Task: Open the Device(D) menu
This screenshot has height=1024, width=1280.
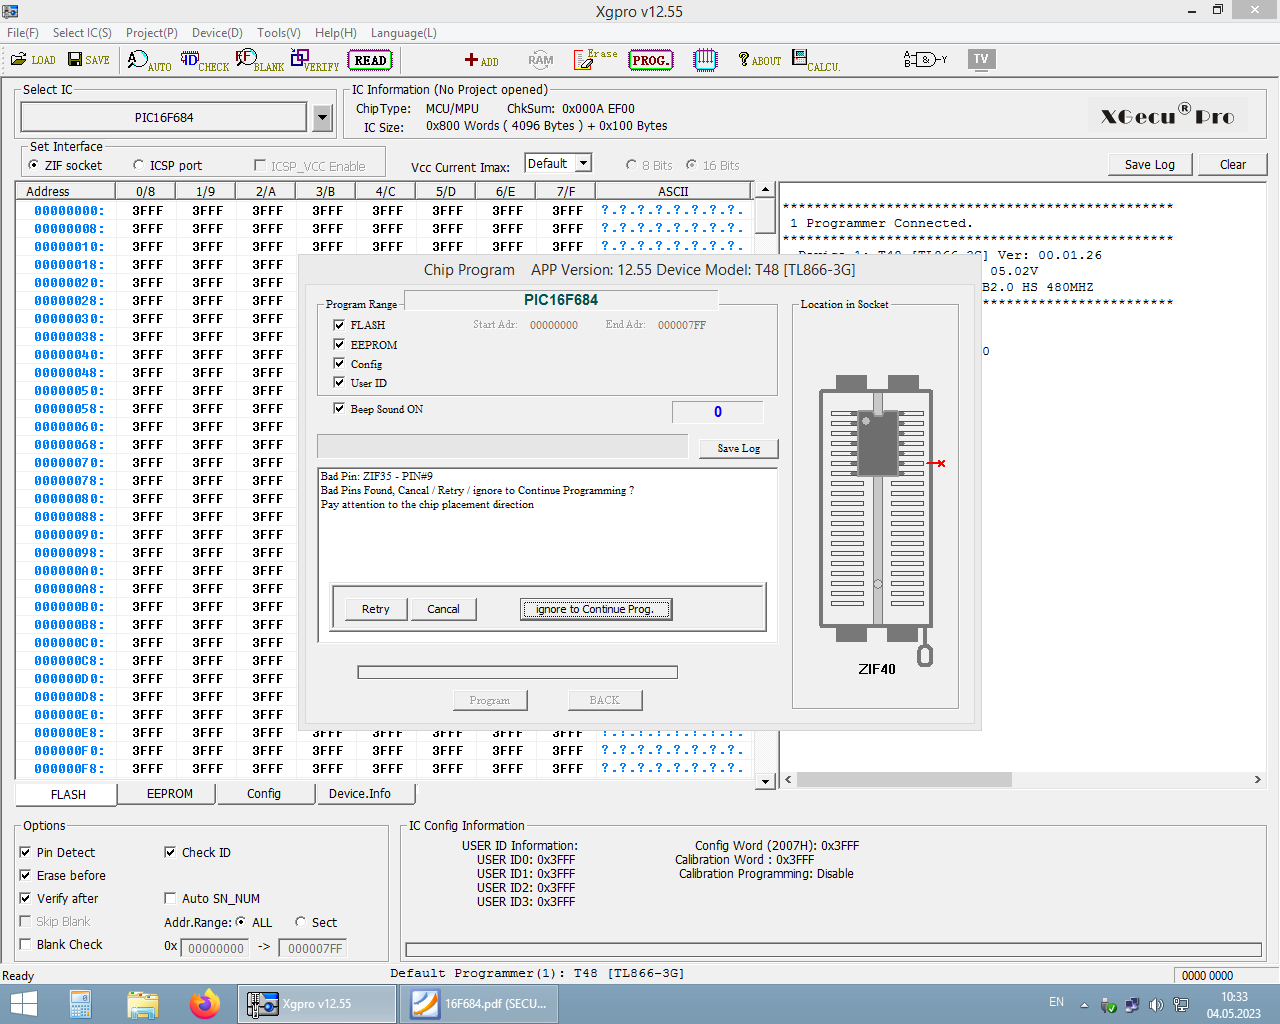Action: coord(217,33)
